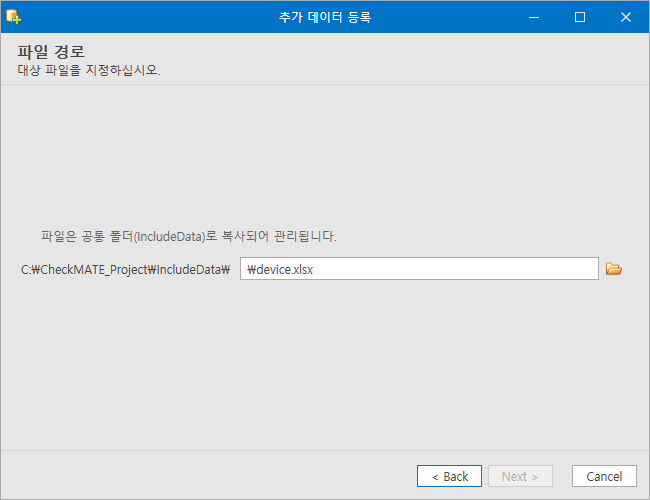Focus the file path field containing device.xlsx

coord(419,269)
